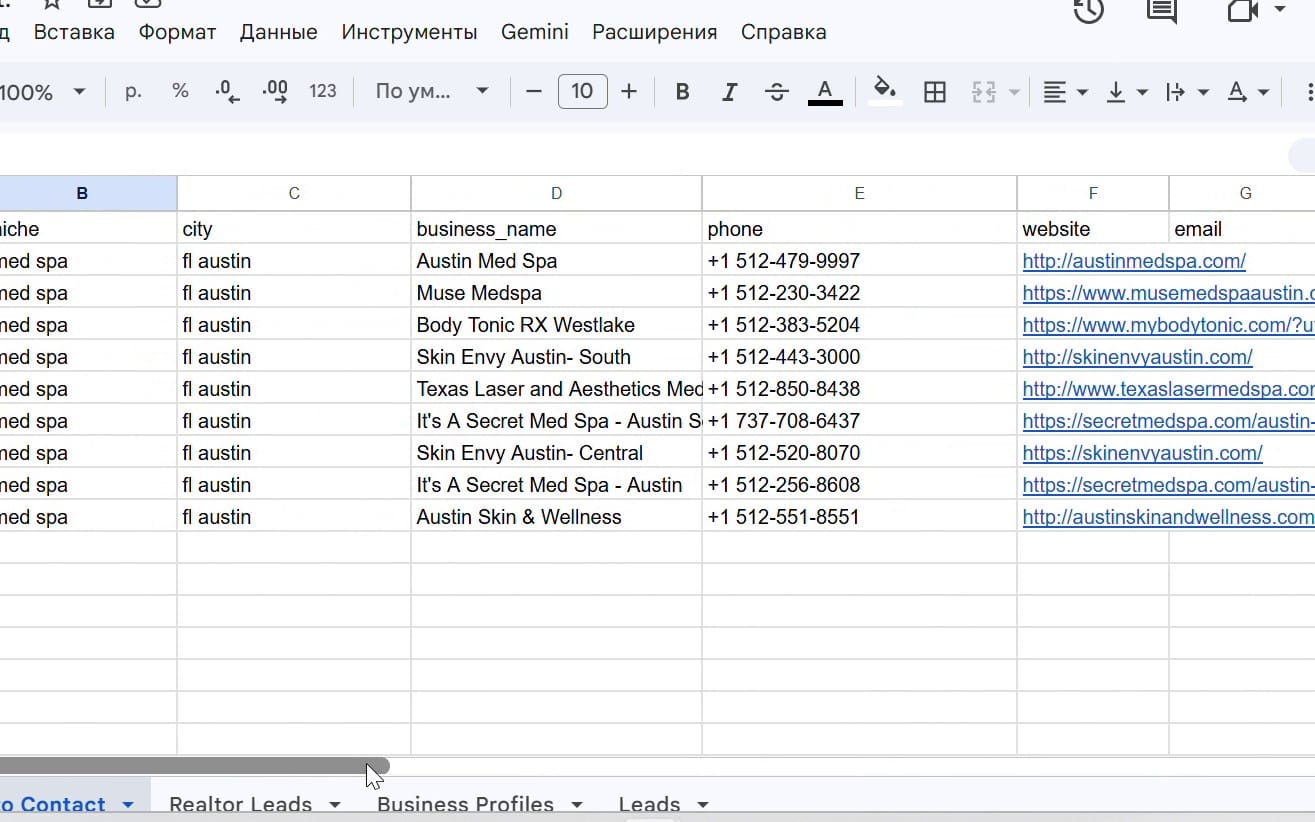Select the Muse Medspa cell
Image resolution: width=1315 pixels, height=822 pixels.
(x=556, y=293)
